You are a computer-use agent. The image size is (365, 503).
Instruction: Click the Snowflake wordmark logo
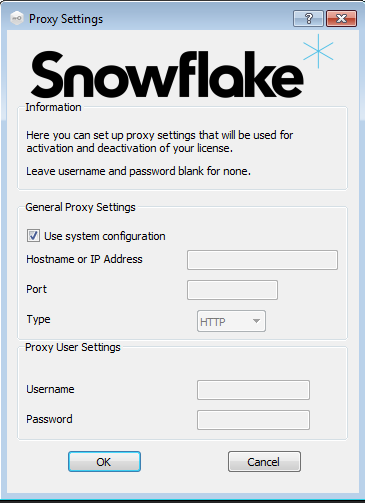[167, 74]
